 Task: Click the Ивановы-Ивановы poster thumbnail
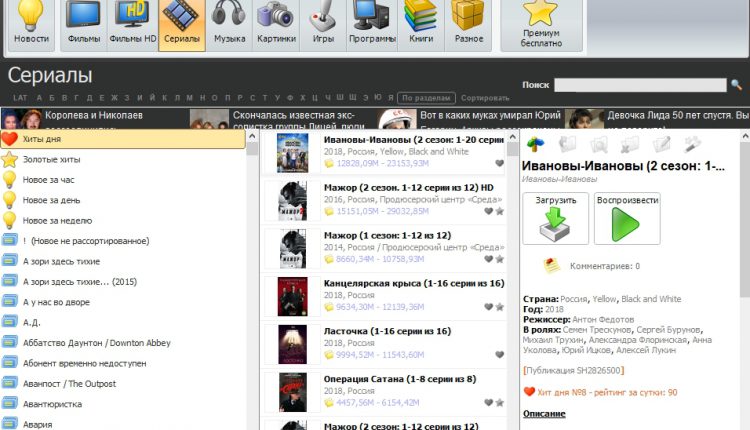click(292, 153)
